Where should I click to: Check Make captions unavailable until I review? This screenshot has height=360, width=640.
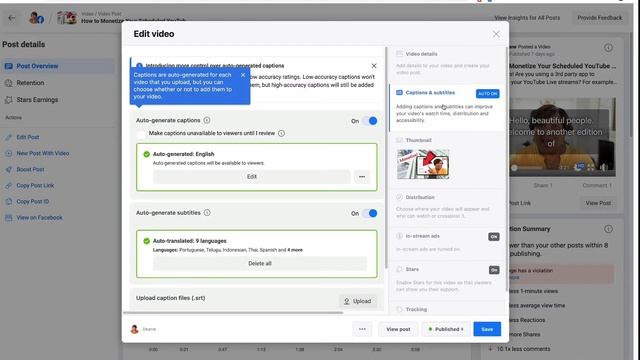(x=141, y=134)
